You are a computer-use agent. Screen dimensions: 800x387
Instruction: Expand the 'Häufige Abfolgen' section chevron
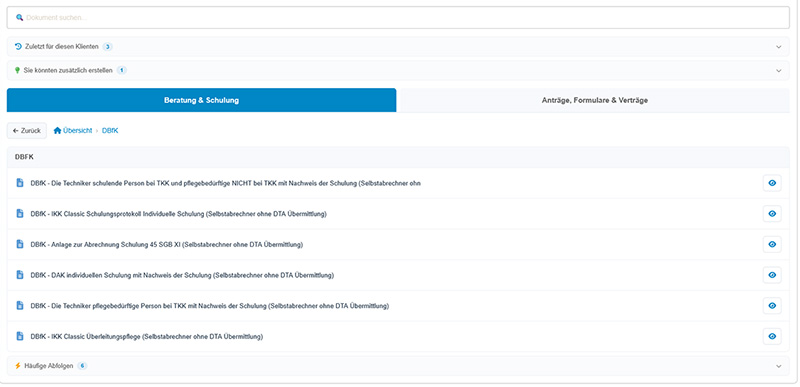[779, 366]
